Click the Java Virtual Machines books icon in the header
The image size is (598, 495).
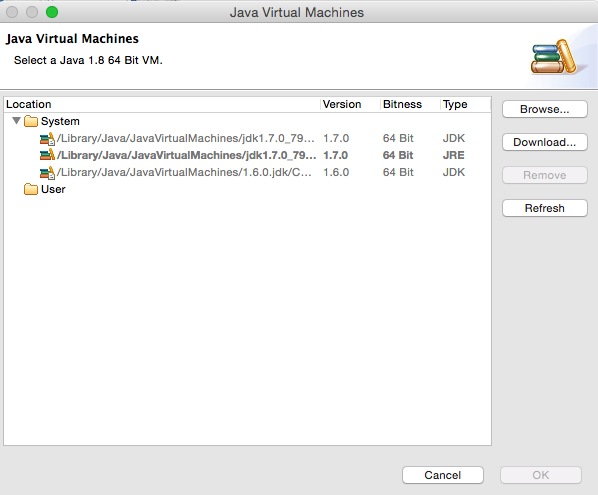click(553, 57)
